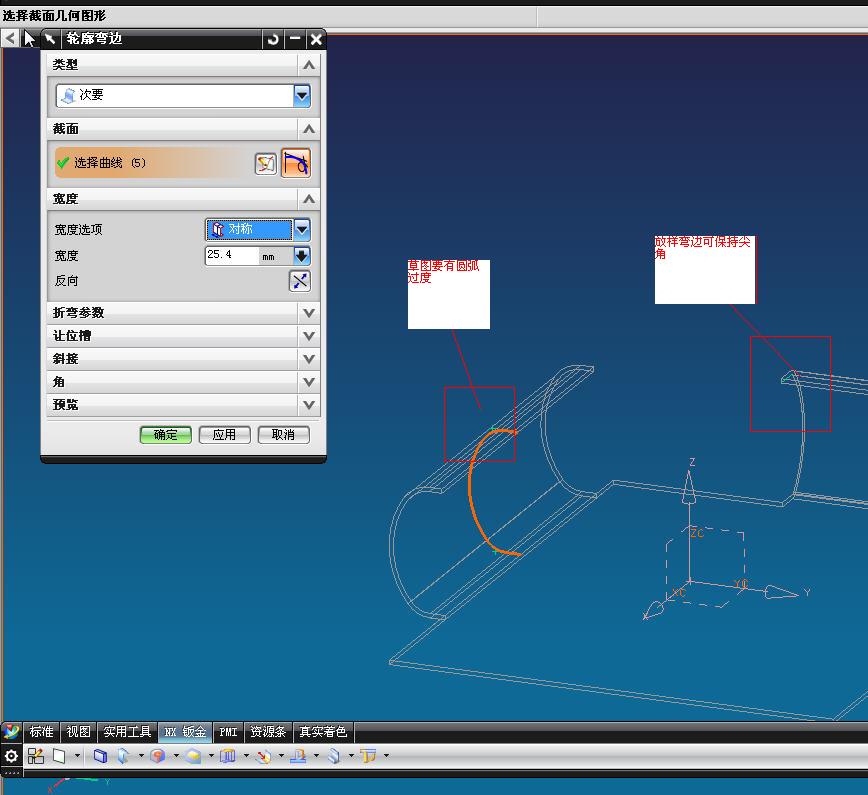Open dropdown arrow next to Flange tool icon
Screen dimensions: 868x795
pyautogui.click(x=141, y=755)
